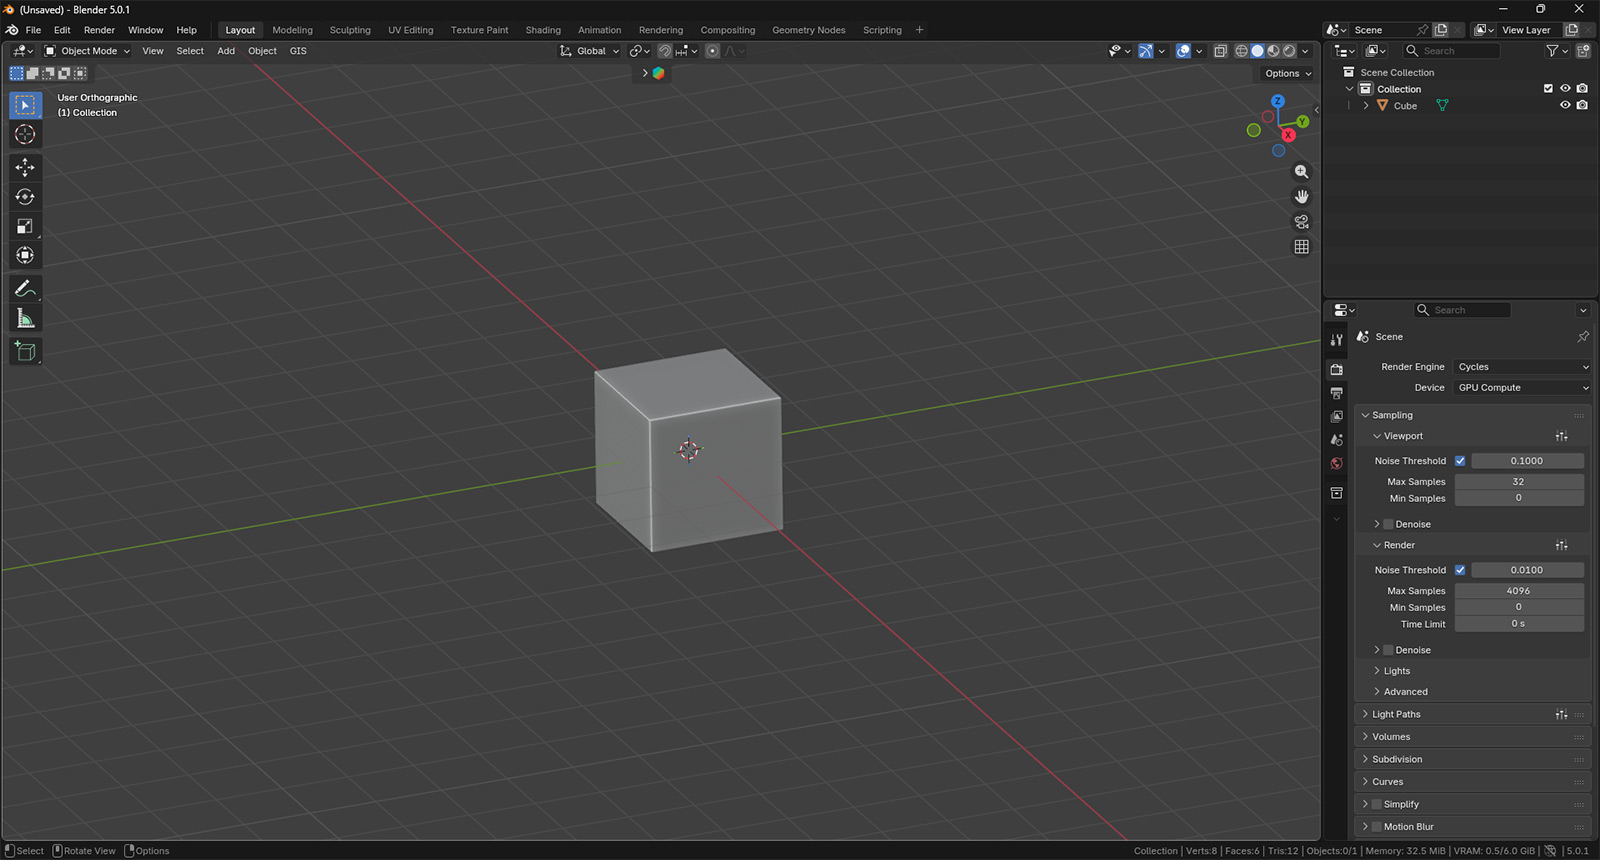Viewport: 1600px width, 860px height.
Task: Click the viewport Options button
Action: [x=1287, y=73]
